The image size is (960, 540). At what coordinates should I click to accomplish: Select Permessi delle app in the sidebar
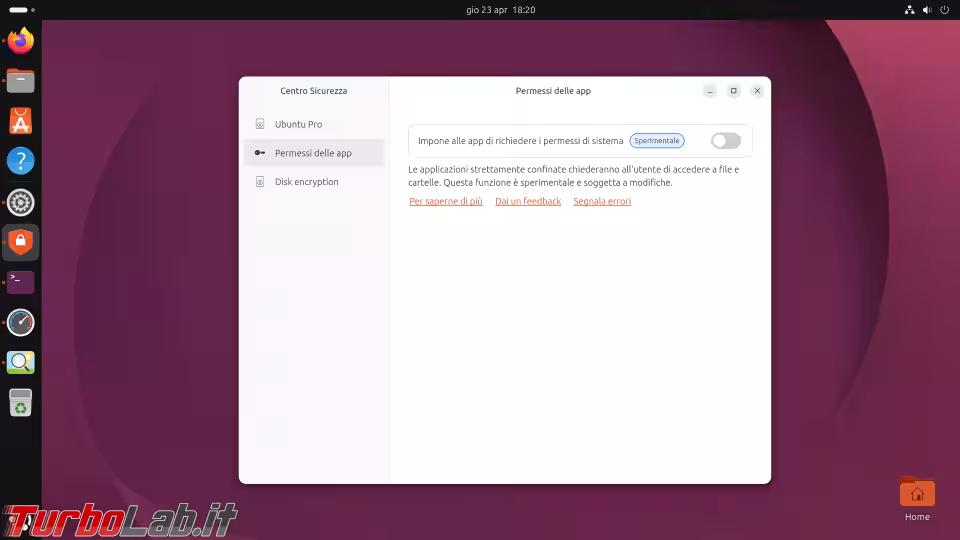(x=313, y=153)
